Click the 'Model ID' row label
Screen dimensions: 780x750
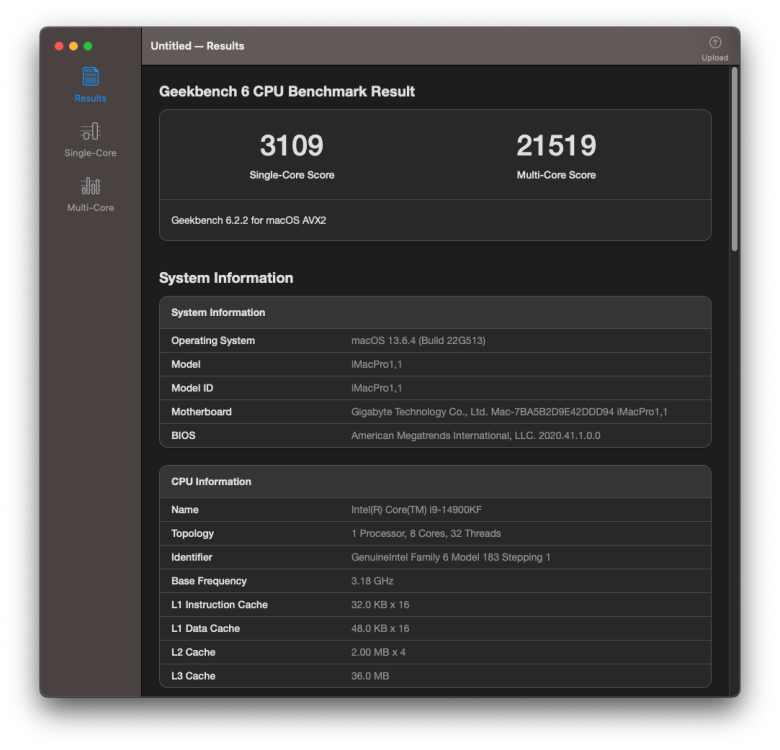click(192, 388)
